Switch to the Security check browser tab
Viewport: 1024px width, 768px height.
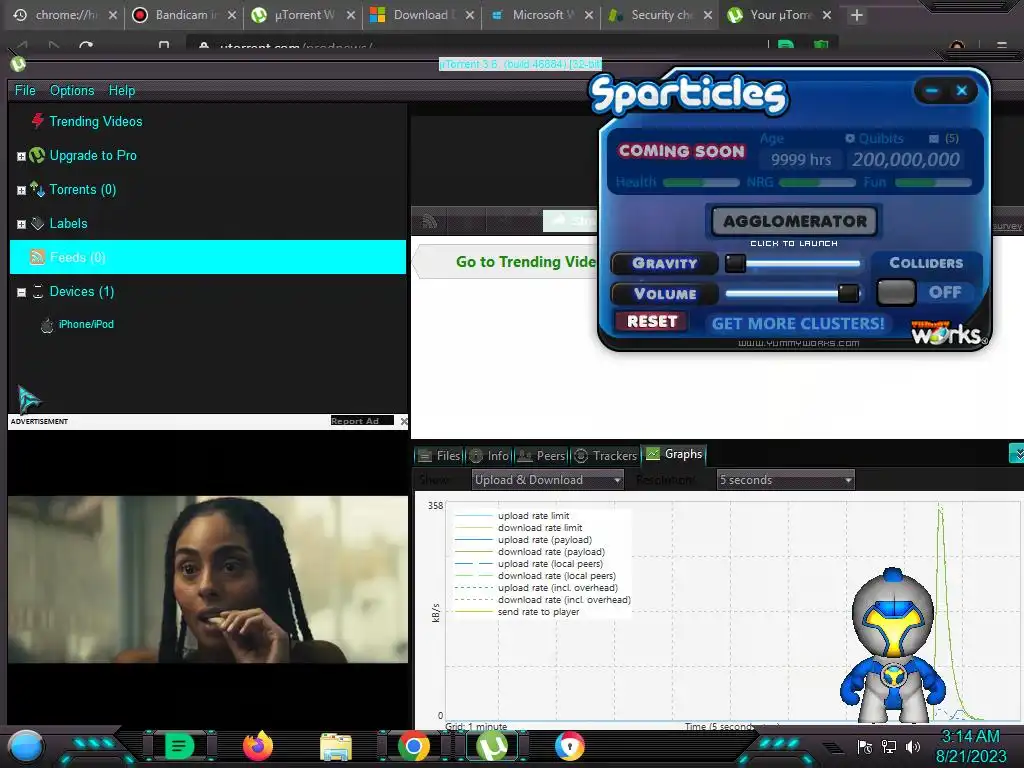[x=660, y=15]
